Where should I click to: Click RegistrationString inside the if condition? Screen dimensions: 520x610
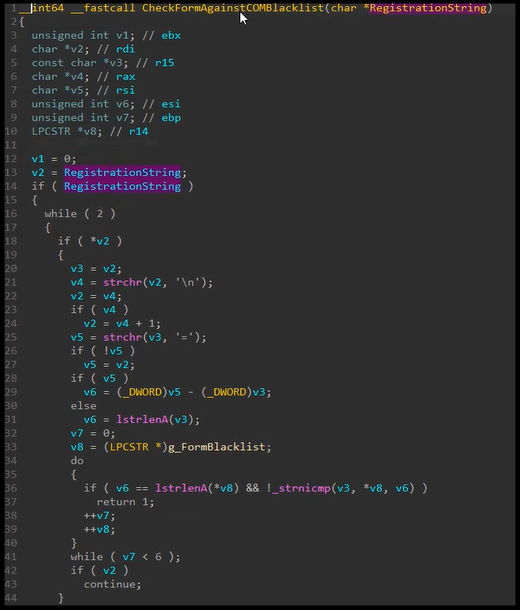pos(122,186)
